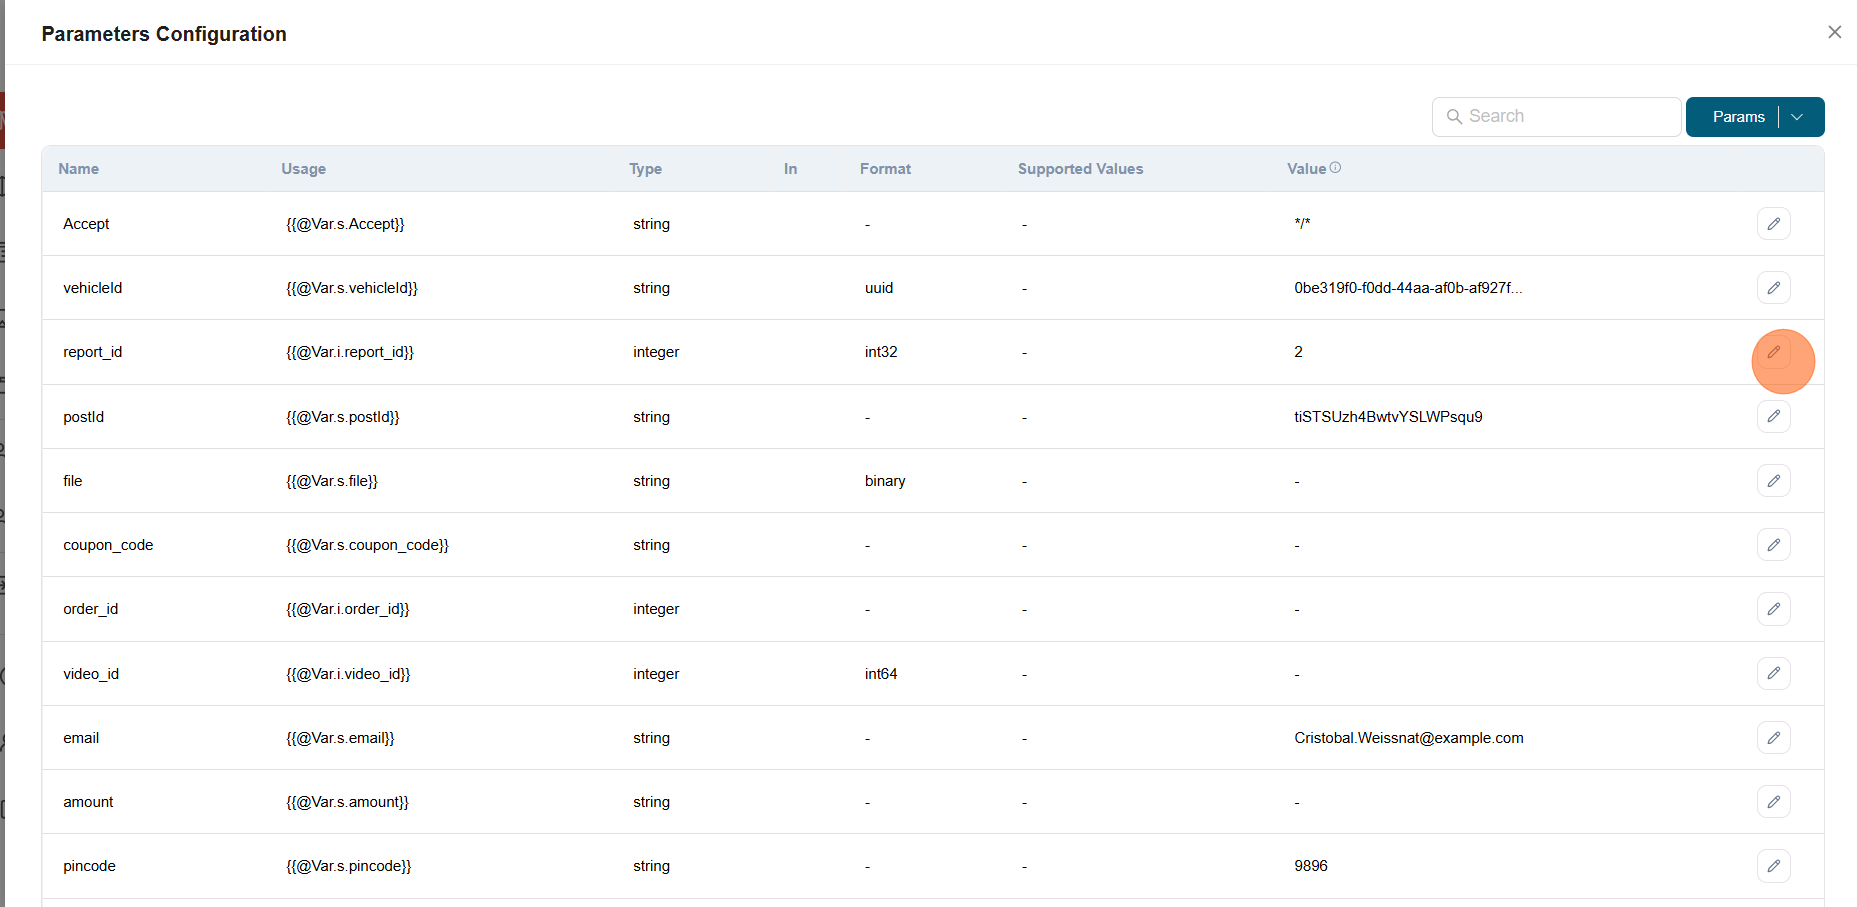Click the email value Cristobal.Weissnat@example.com

1408,737
